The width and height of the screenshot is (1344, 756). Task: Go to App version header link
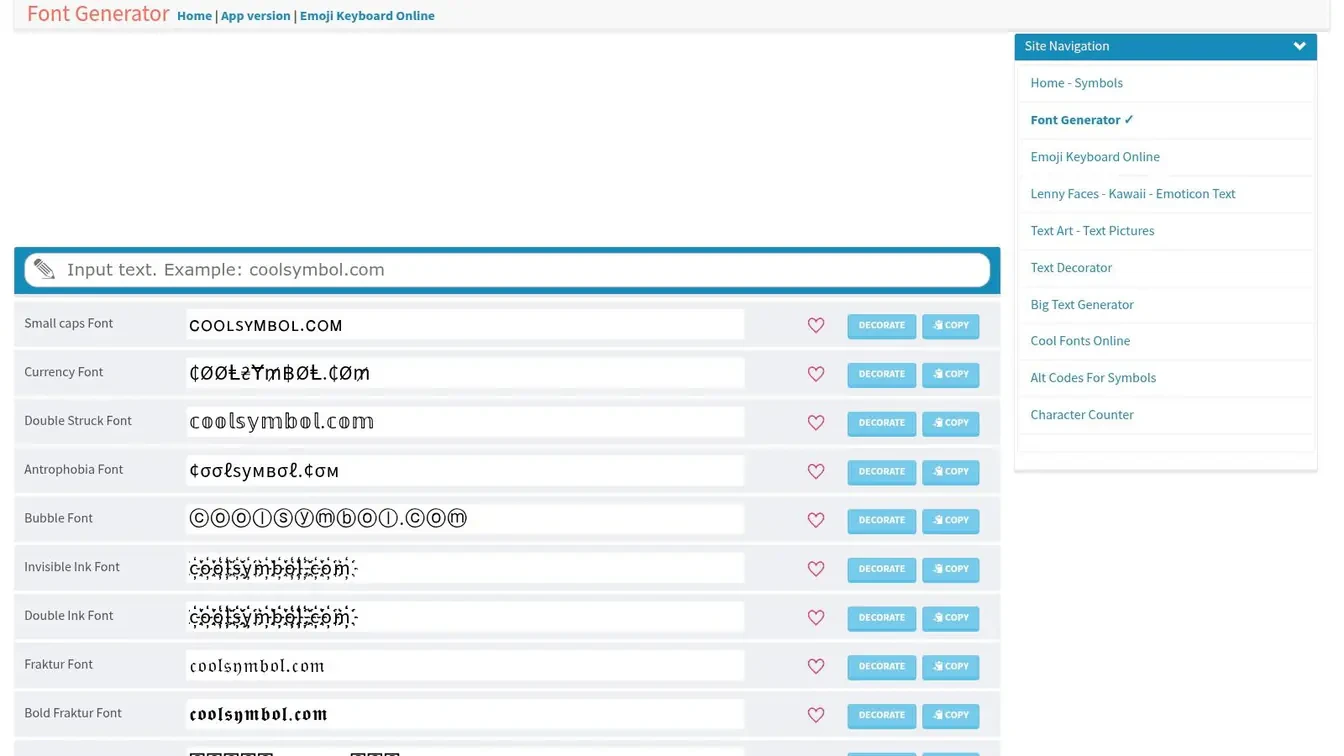pos(255,15)
